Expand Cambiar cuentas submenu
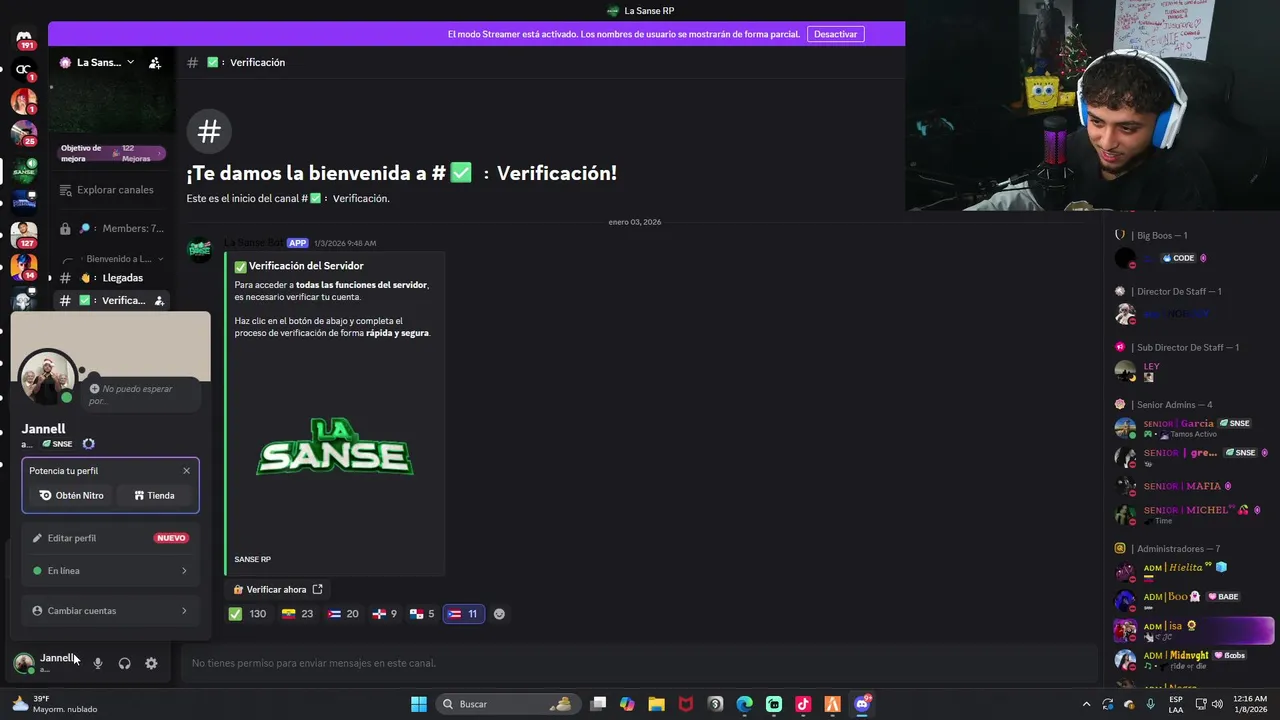 (110, 611)
